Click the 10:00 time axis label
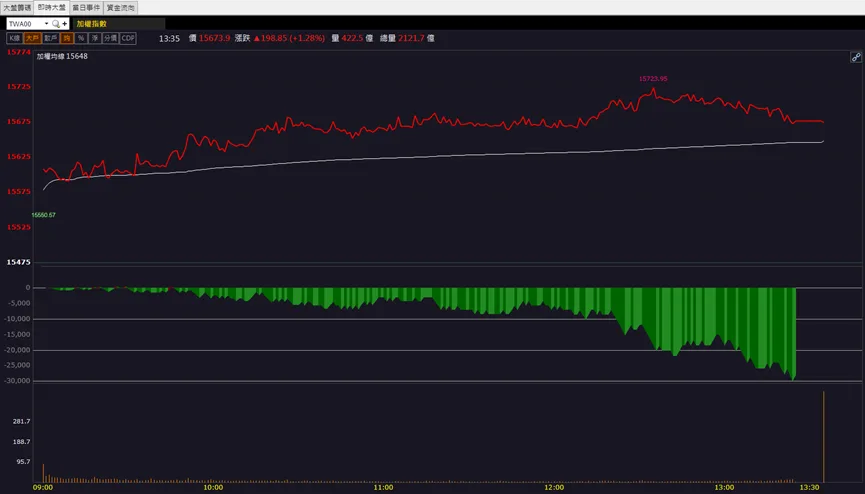Screen dimensions: 865x494 [213, 487]
